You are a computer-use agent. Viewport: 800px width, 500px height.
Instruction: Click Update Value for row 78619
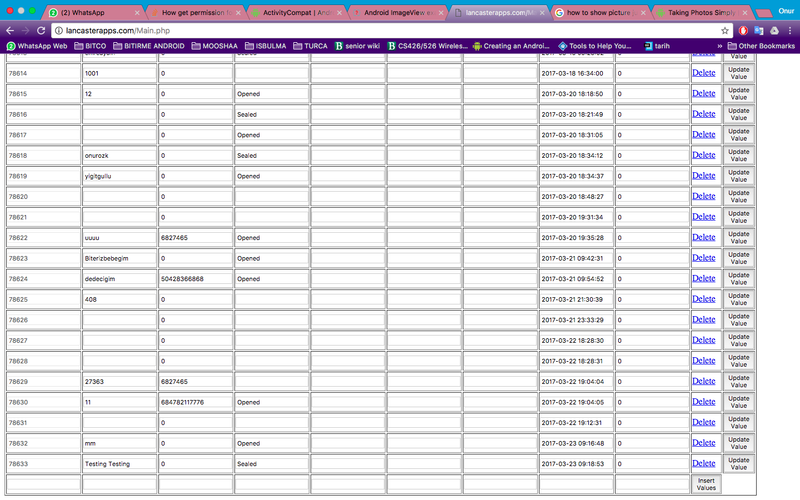click(738, 176)
